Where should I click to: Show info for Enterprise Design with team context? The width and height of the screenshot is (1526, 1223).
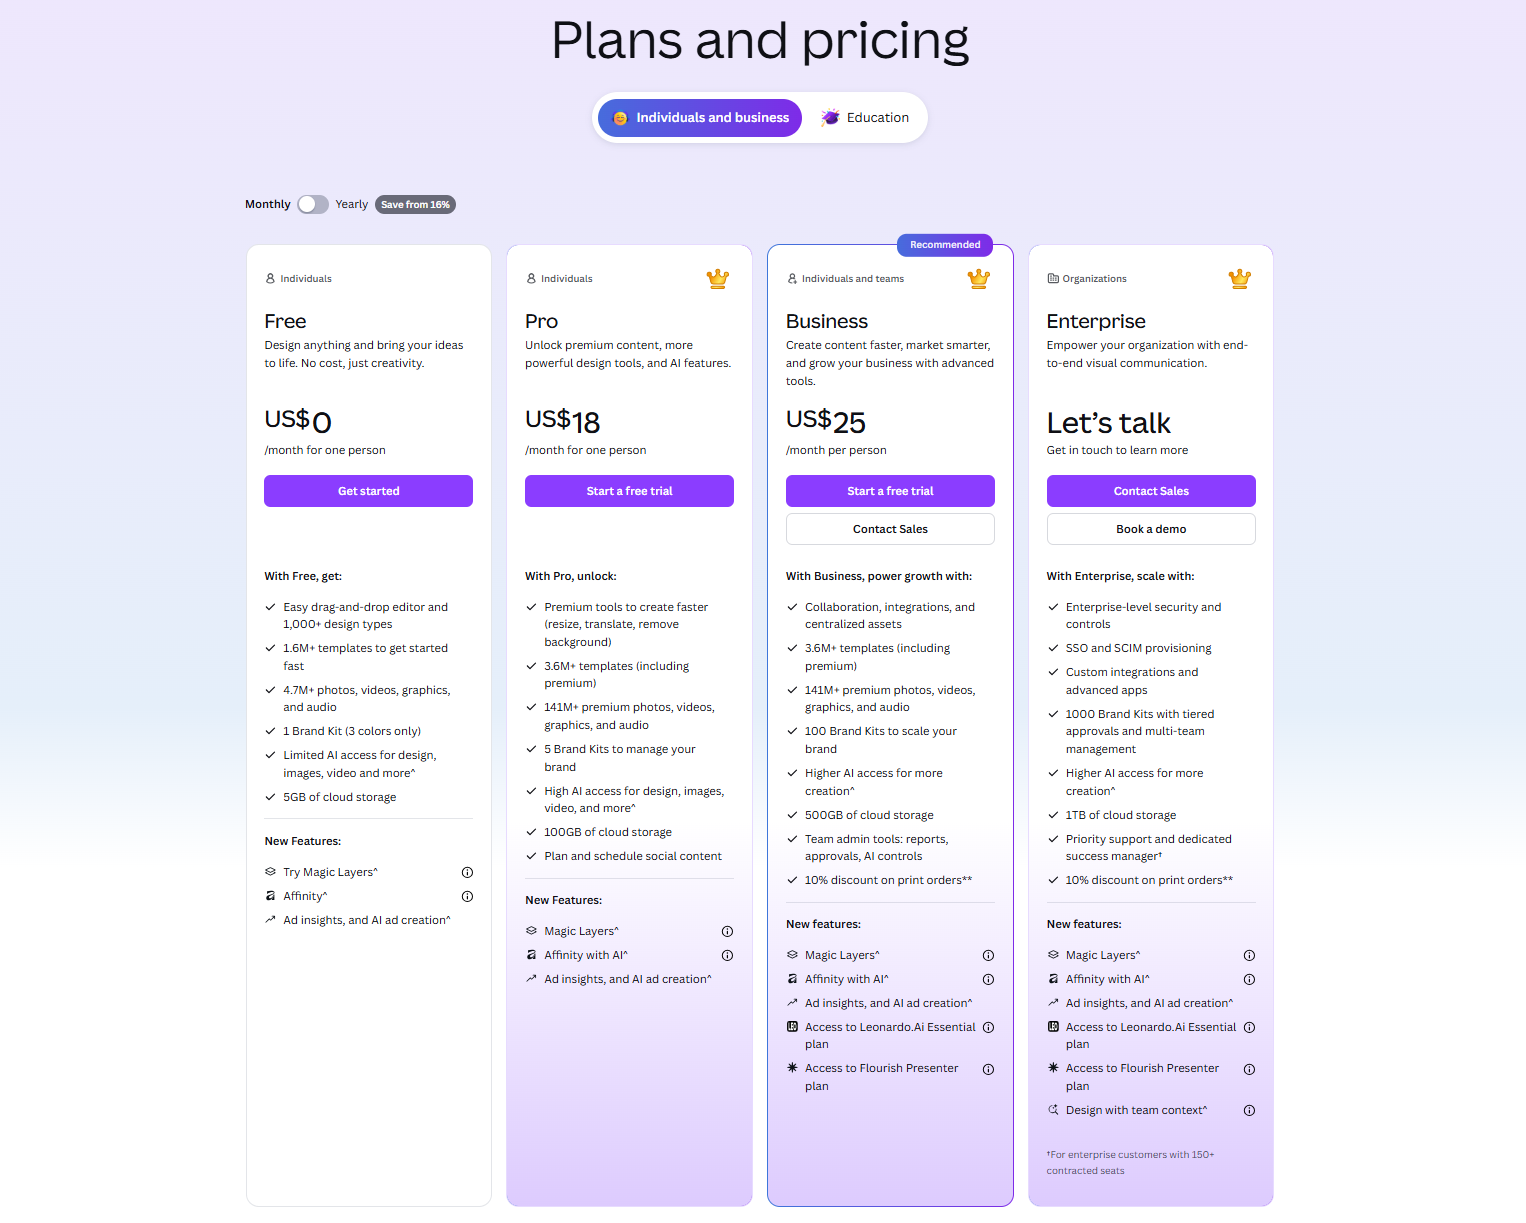[x=1249, y=1110]
